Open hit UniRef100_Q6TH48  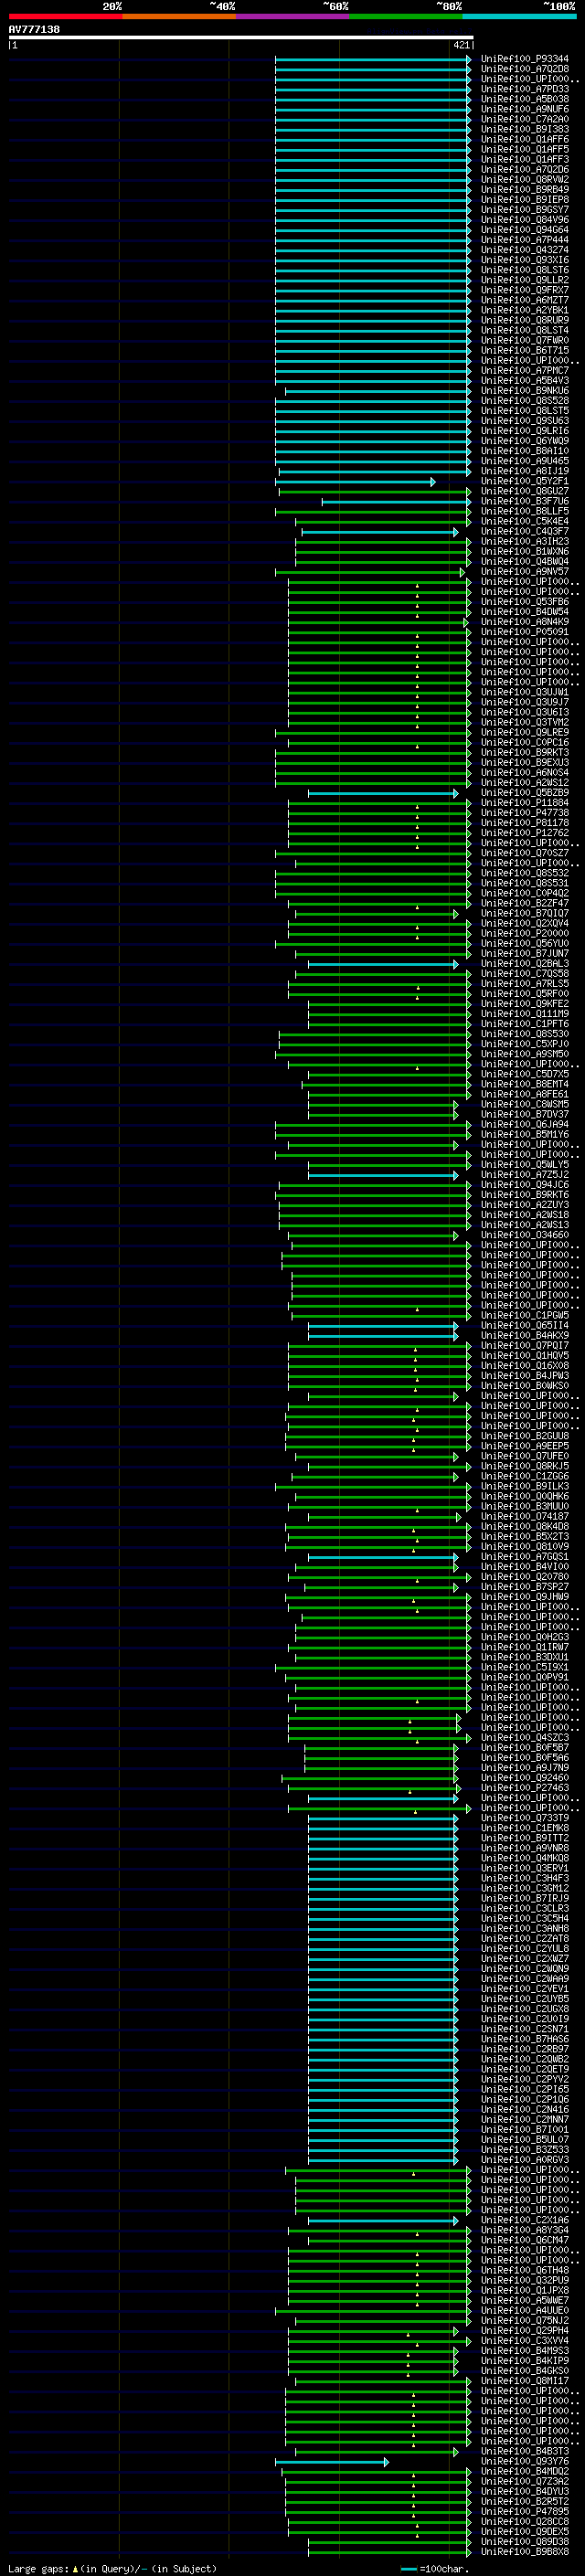coord(524,2270)
